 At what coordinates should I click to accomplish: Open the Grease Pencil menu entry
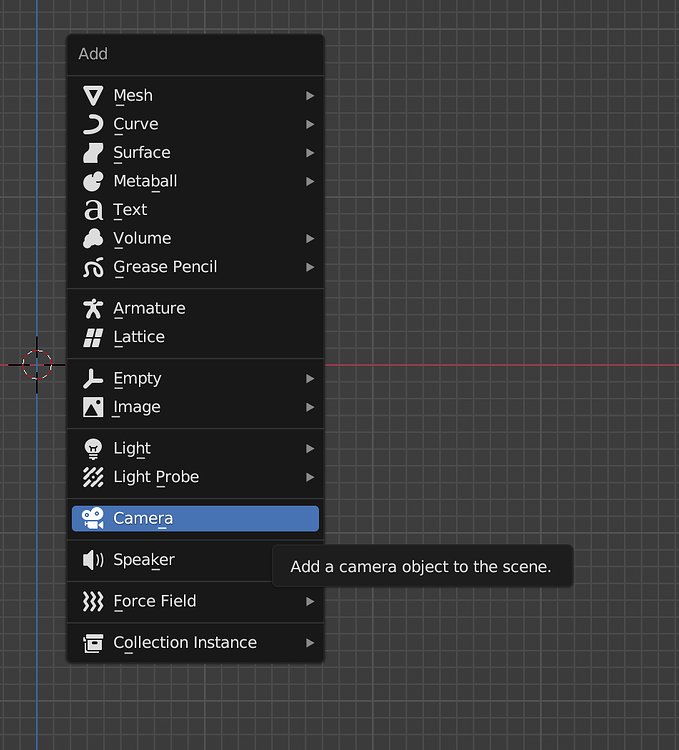point(195,267)
